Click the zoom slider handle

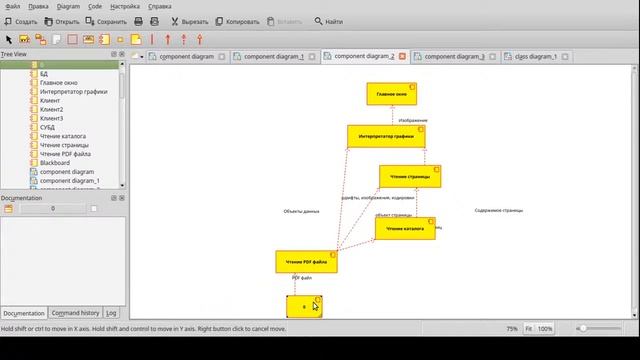(x=583, y=328)
